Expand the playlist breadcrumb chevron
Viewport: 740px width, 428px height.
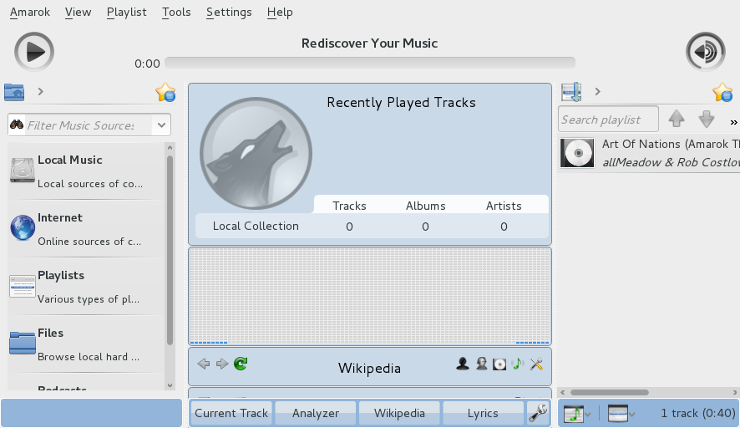pos(597,92)
